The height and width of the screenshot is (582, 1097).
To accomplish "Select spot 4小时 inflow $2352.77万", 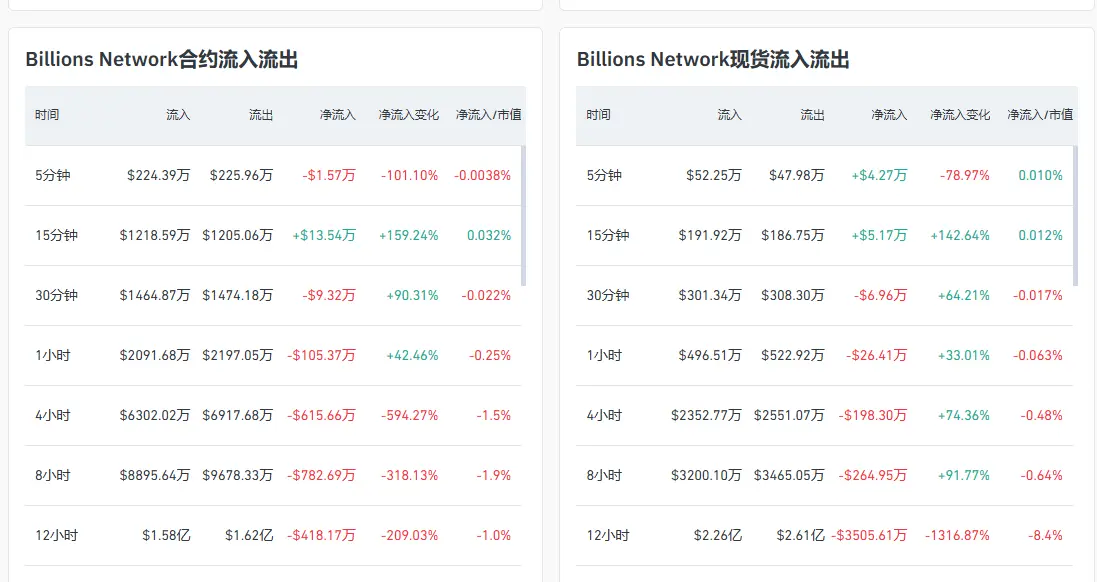I will 707,416.
